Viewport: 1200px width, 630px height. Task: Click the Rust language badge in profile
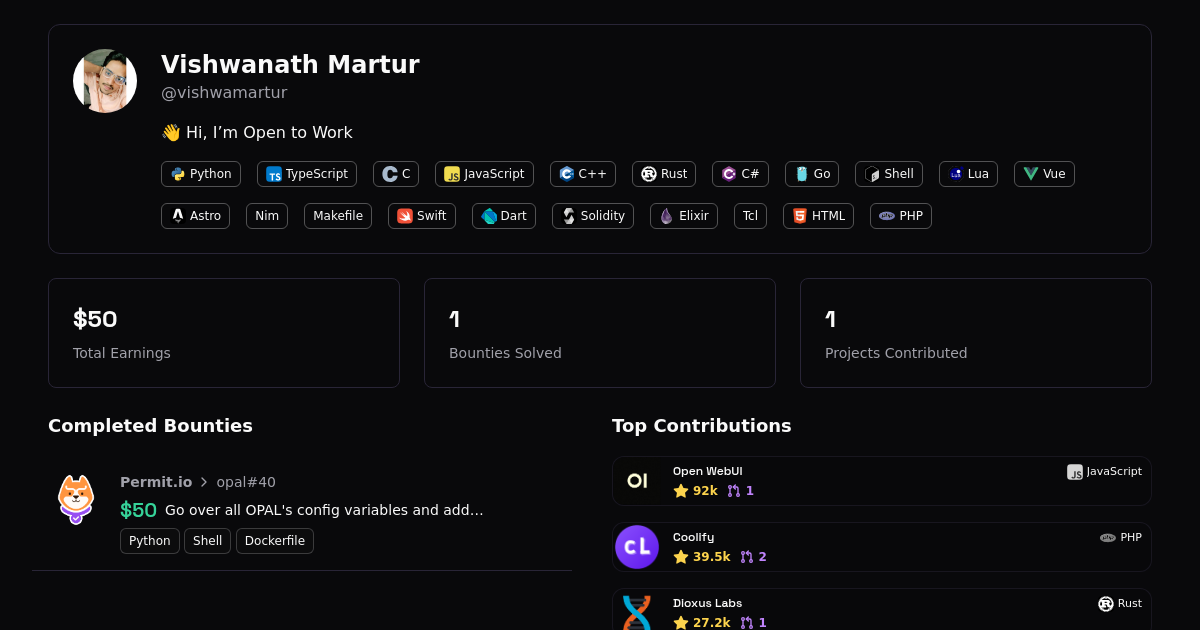point(663,174)
